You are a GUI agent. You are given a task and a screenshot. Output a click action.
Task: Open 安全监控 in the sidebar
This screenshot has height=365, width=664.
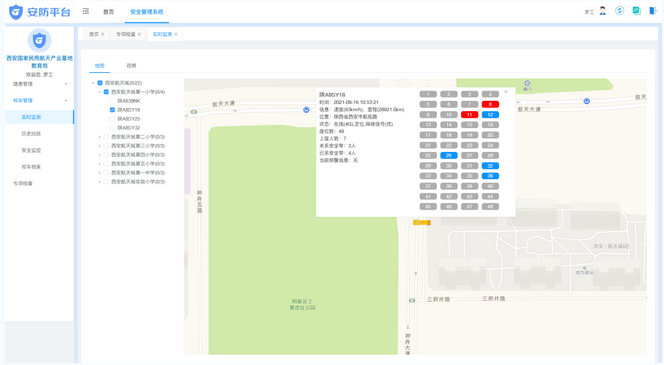coord(31,150)
